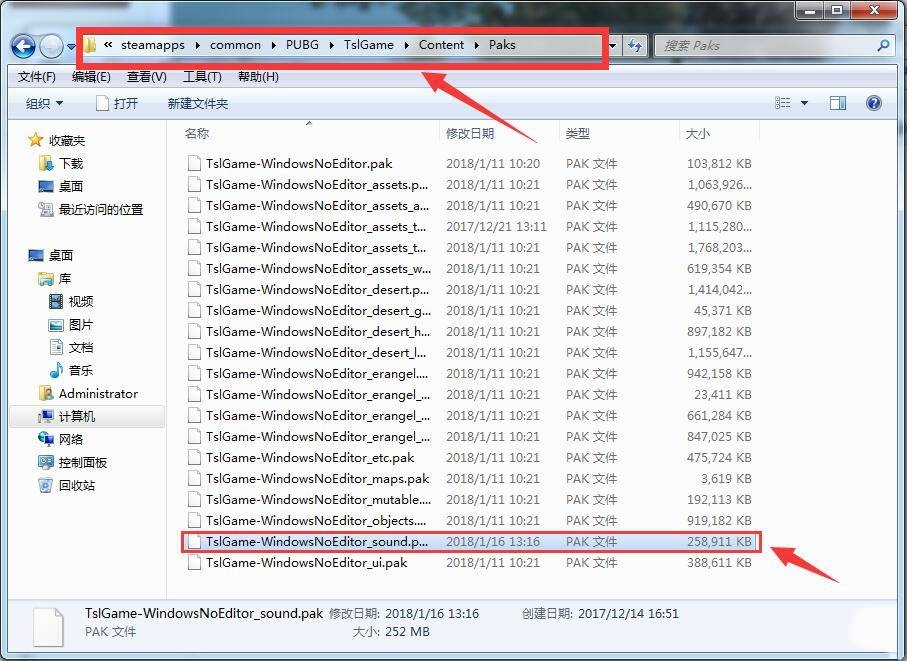The image size is (907, 661).
Task: Click the Help question mark icon
Action: pyautogui.click(x=873, y=103)
